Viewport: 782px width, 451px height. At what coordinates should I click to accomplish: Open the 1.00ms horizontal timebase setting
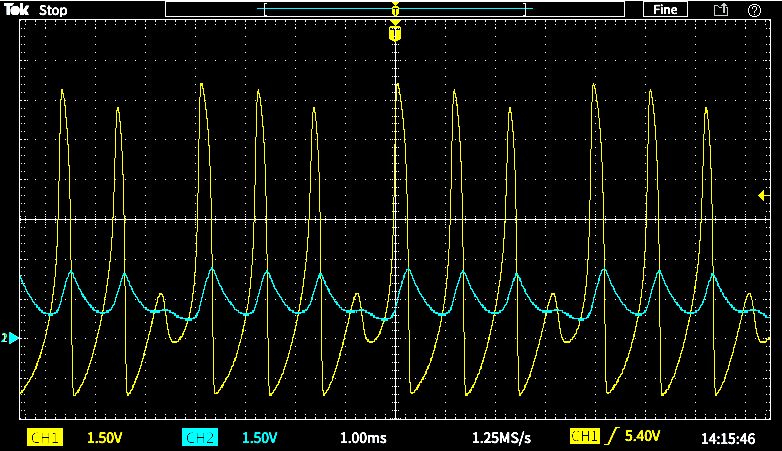(x=362, y=437)
